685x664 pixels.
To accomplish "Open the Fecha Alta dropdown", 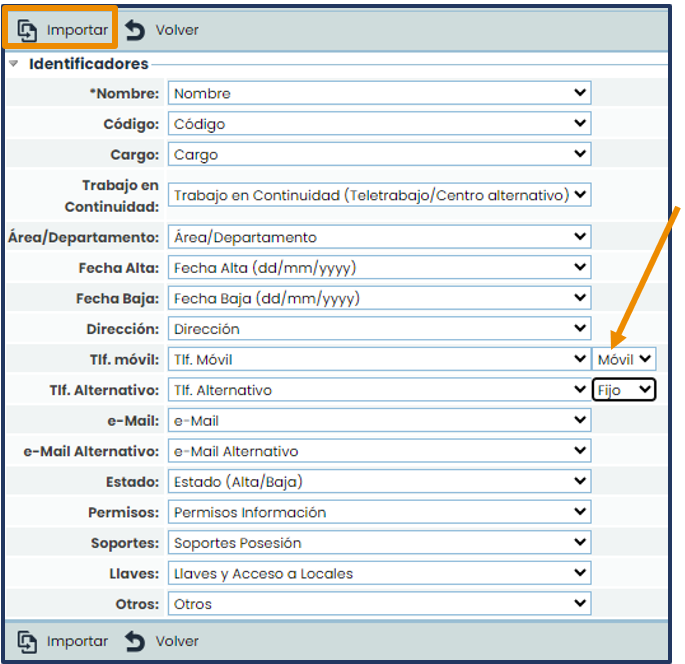I will [379, 268].
